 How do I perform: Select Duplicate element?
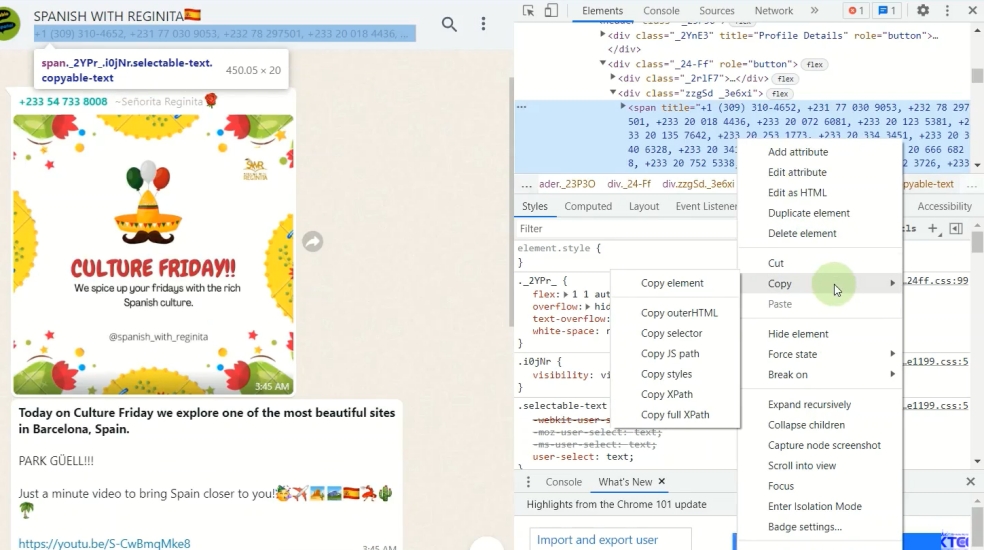[x=820, y=213]
